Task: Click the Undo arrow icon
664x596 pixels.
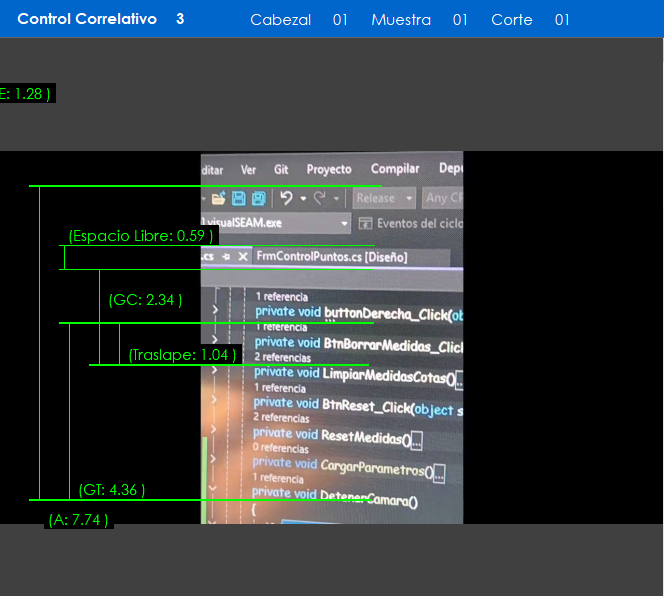Action: 286,199
